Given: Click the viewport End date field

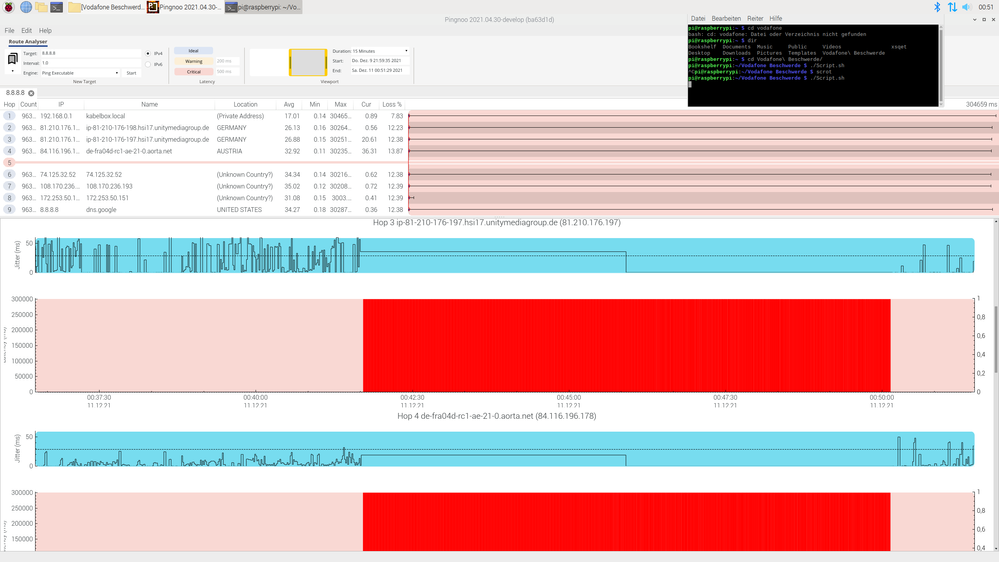Looking at the screenshot, I should tap(379, 70).
